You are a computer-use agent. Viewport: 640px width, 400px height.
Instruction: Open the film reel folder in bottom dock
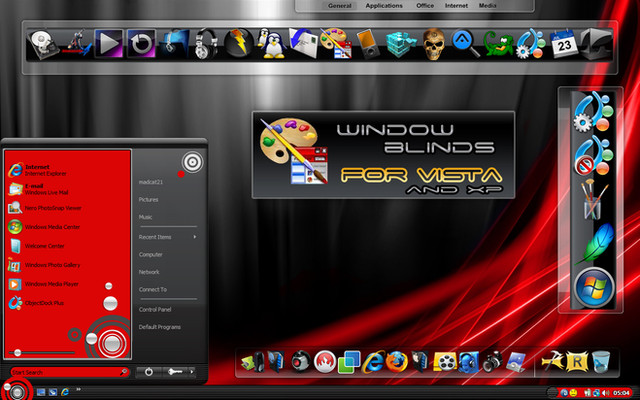[x=445, y=362]
